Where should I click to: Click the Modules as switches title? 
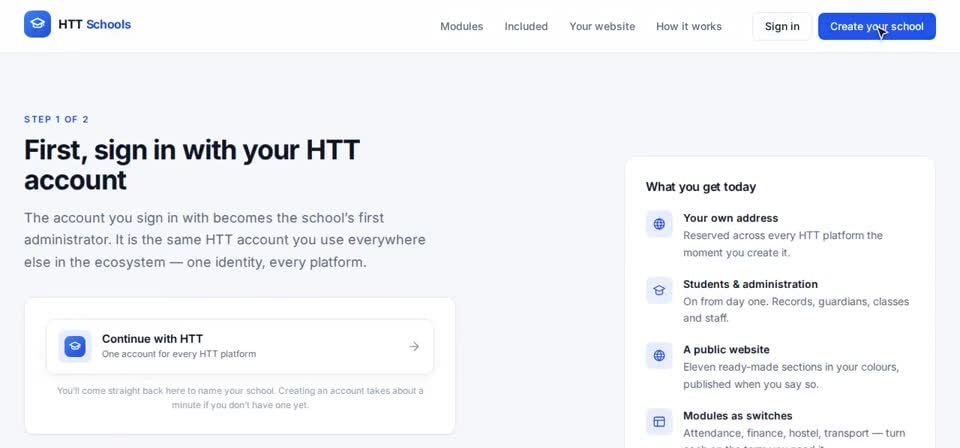point(738,416)
